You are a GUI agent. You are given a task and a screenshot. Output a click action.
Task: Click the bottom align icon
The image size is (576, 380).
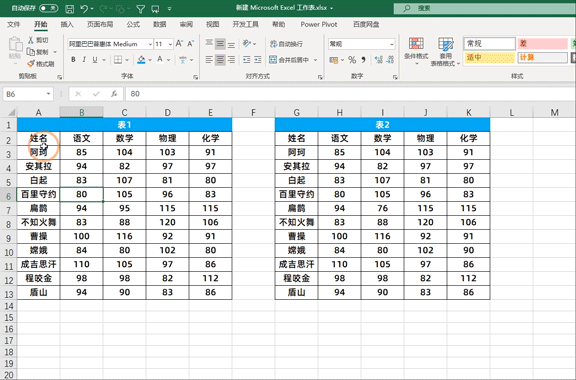[x=231, y=44]
